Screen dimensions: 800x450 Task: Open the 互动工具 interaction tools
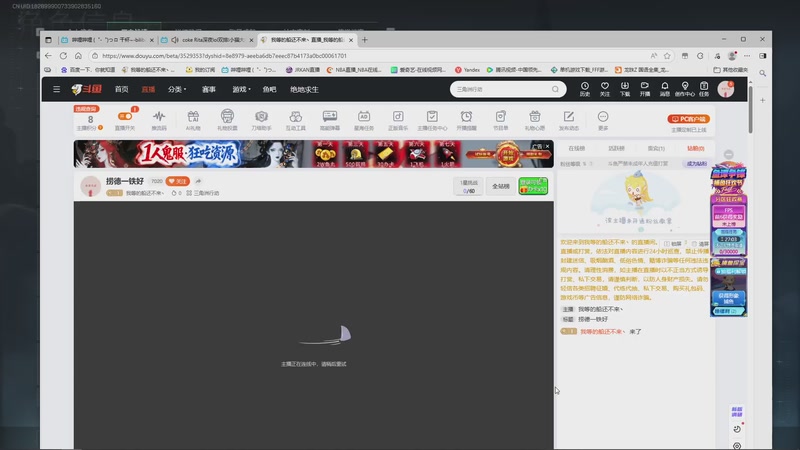(x=295, y=120)
